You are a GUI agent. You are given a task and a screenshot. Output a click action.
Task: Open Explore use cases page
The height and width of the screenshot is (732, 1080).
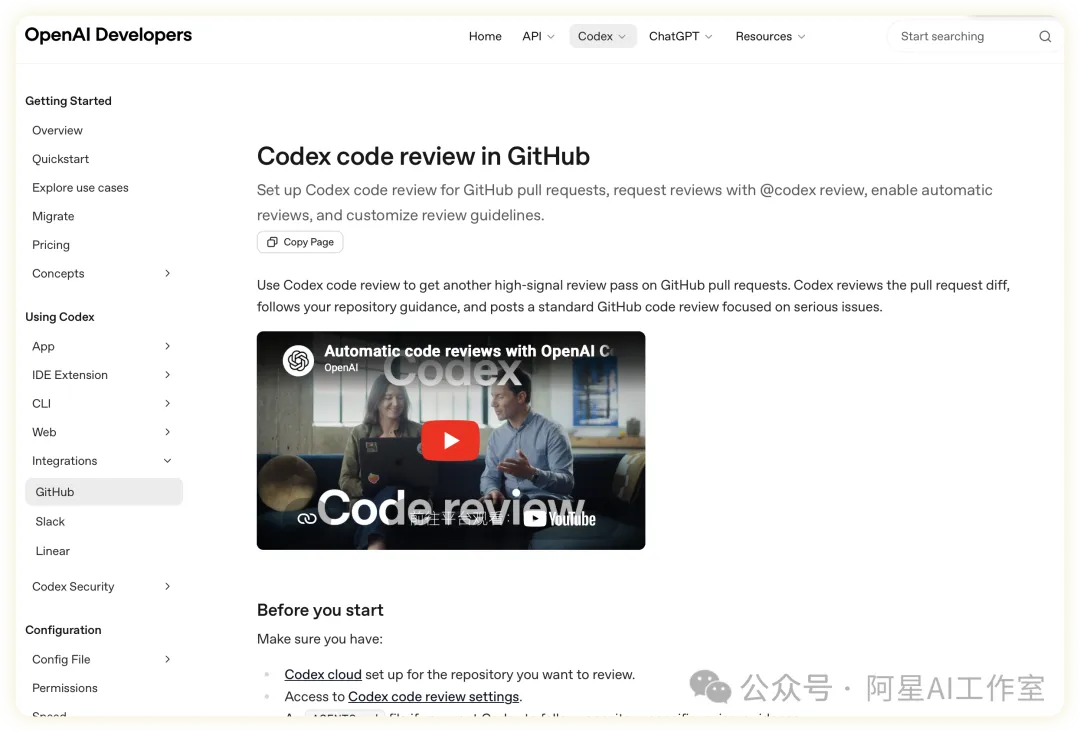80,187
